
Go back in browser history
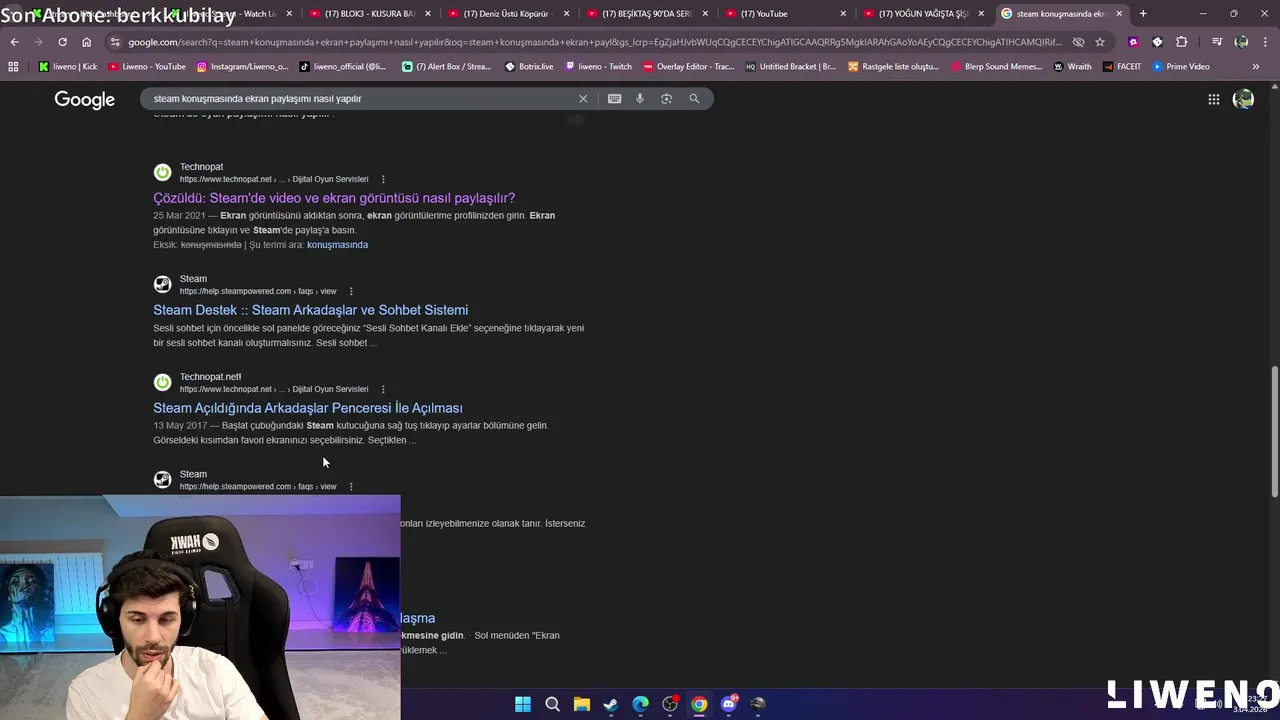[x=14, y=42]
